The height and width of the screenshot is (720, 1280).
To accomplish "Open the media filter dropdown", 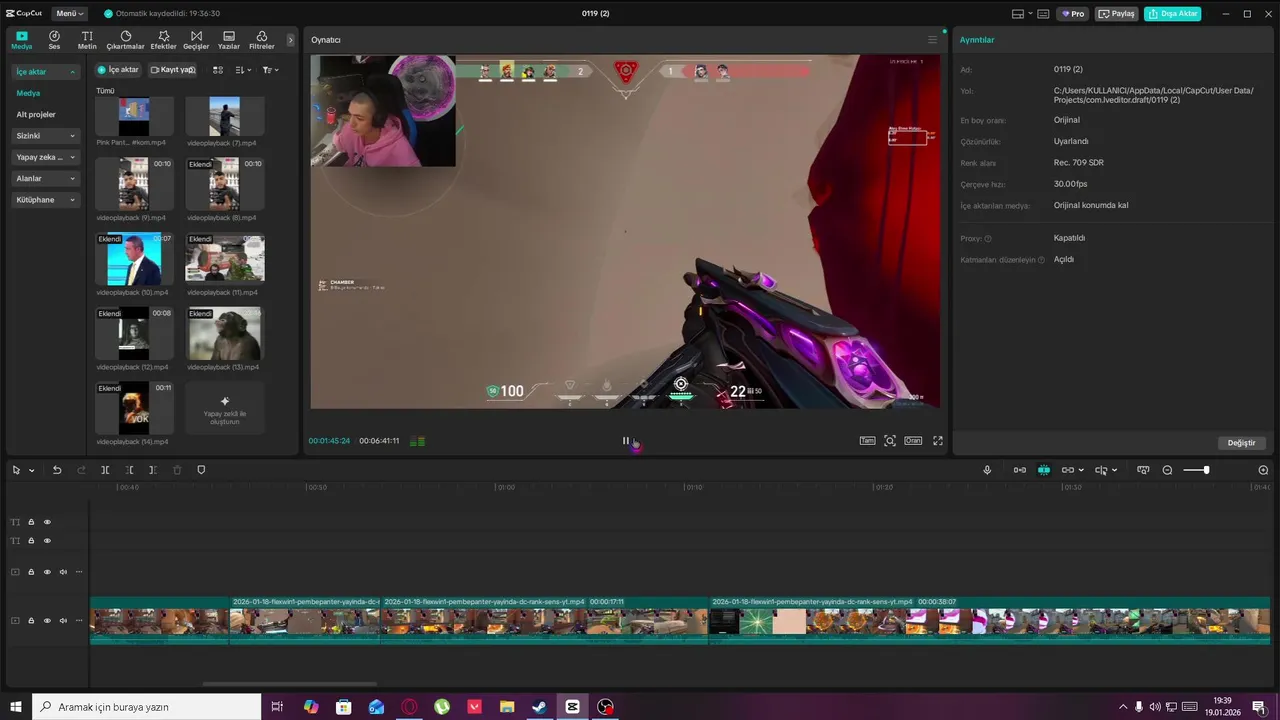I will click(270, 70).
